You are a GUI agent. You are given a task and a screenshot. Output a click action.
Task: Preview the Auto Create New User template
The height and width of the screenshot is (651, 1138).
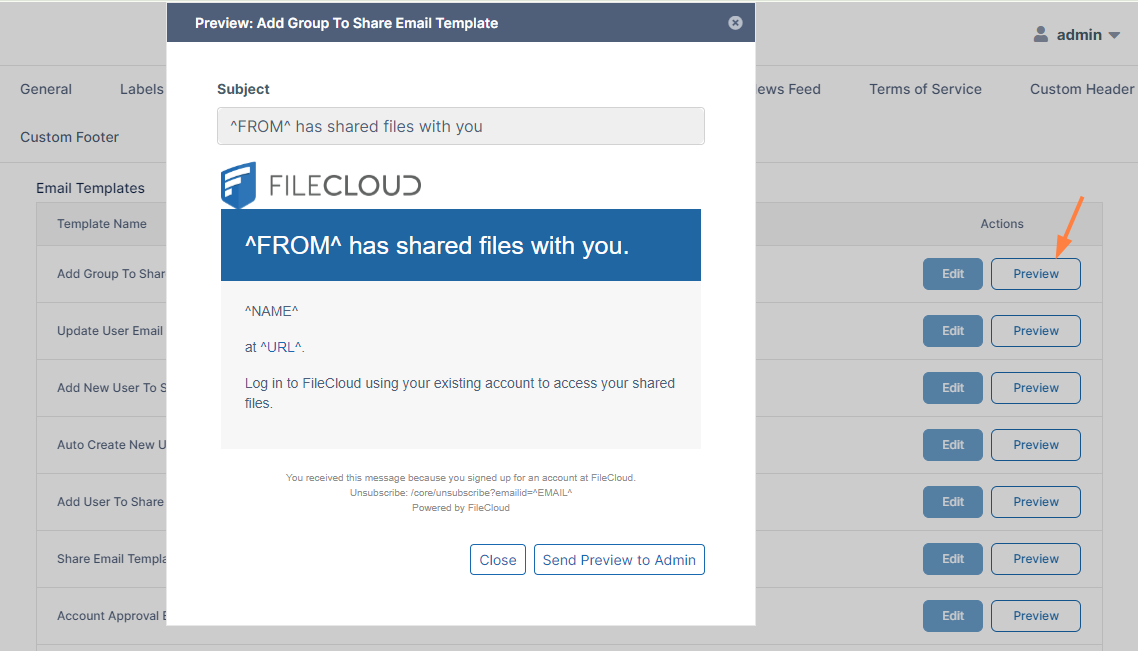coord(1036,445)
